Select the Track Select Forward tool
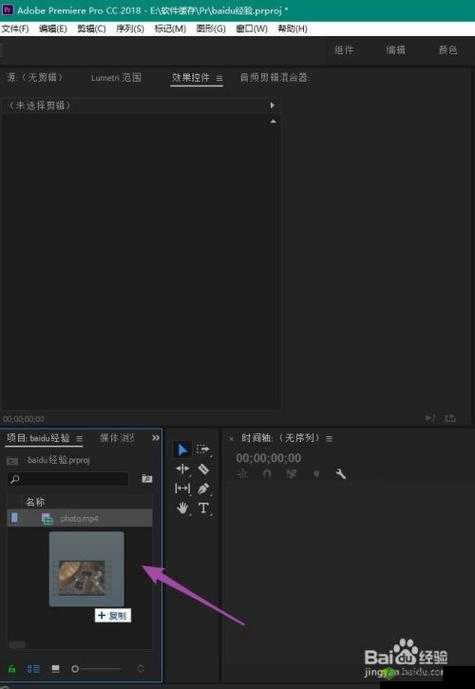475x689 pixels. 203,450
